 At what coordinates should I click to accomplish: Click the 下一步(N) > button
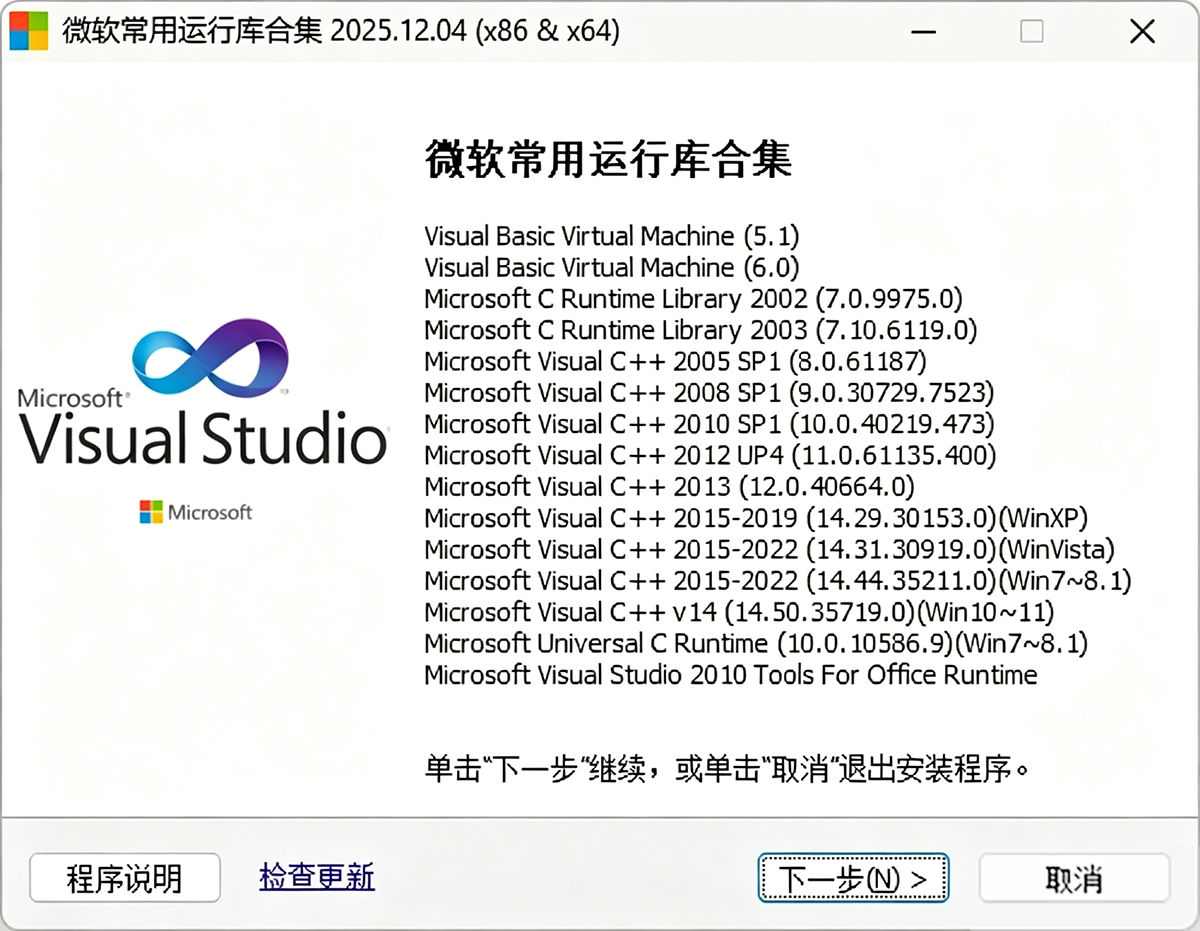(x=853, y=878)
